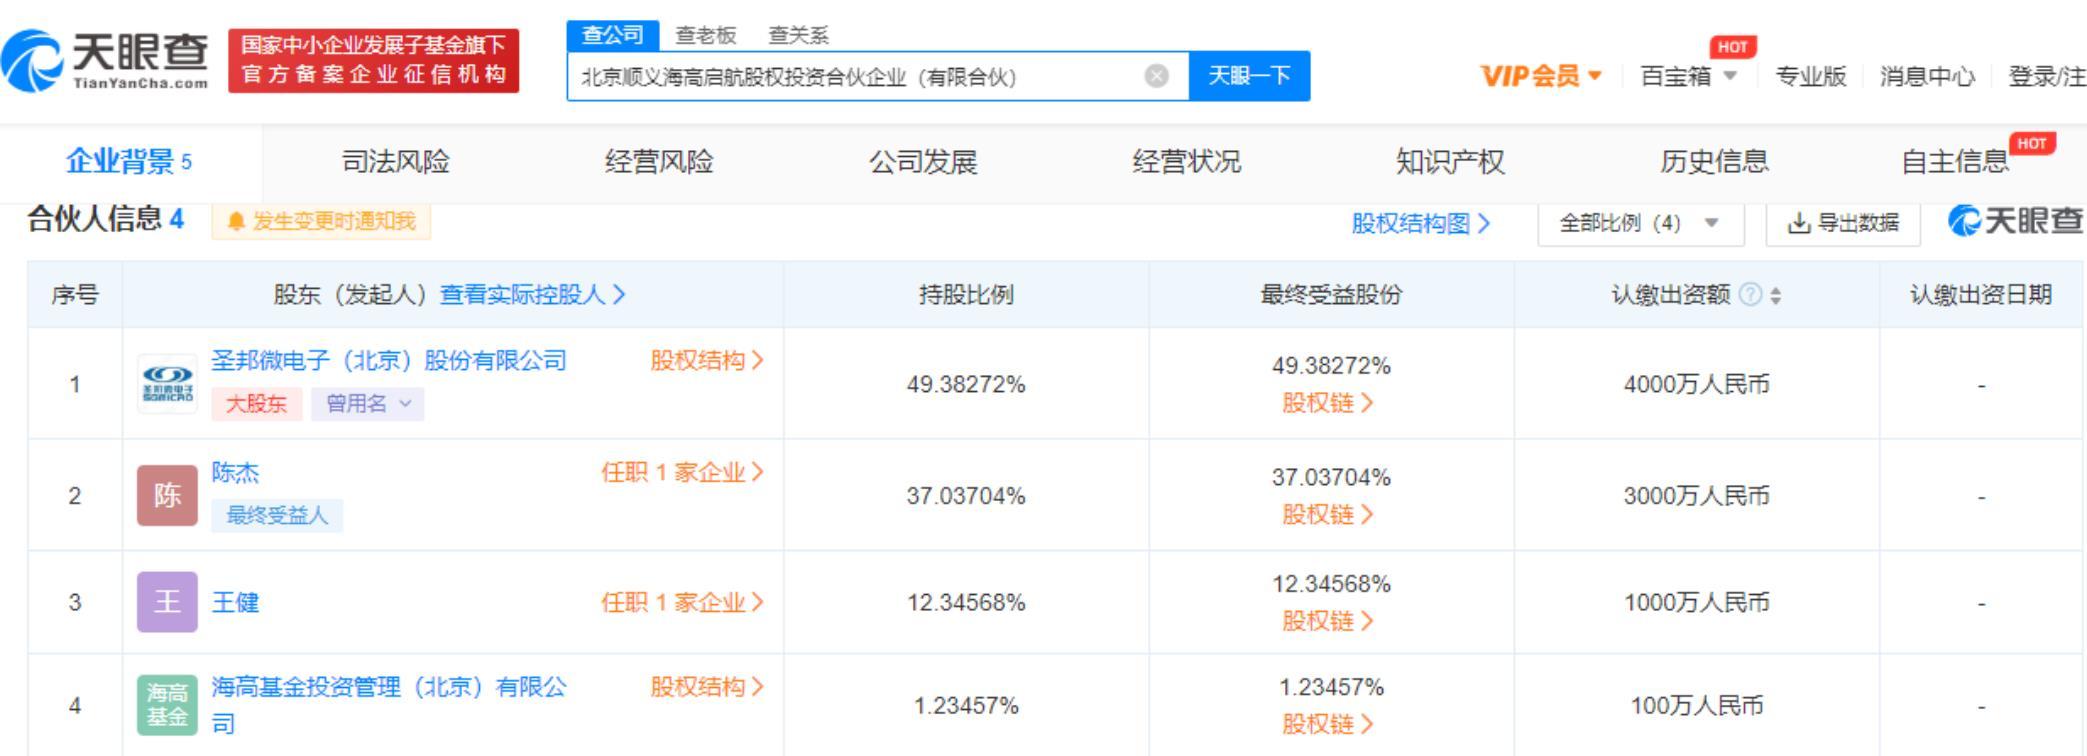Select the 1000万人民币 amount cell

click(1697, 602)
